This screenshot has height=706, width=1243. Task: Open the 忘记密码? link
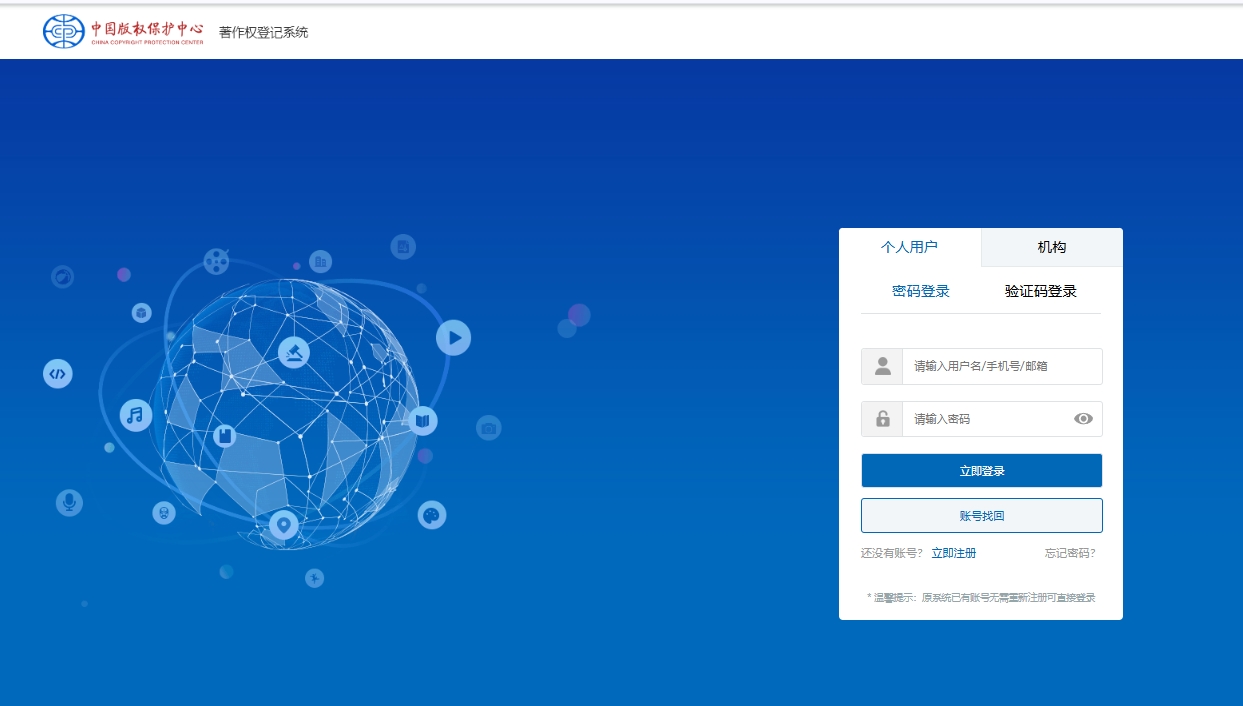click(1070, 553)
